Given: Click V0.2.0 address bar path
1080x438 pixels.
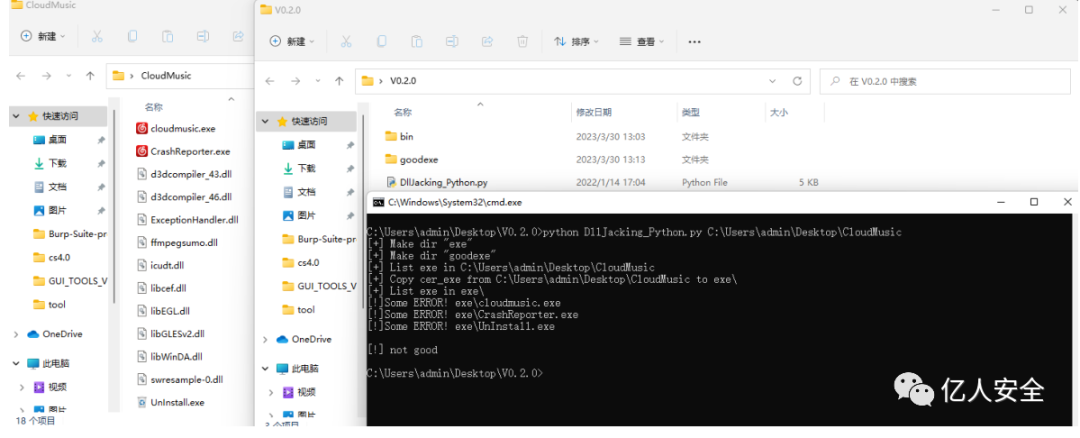Looking at the screenshot, I should point(403,81).
